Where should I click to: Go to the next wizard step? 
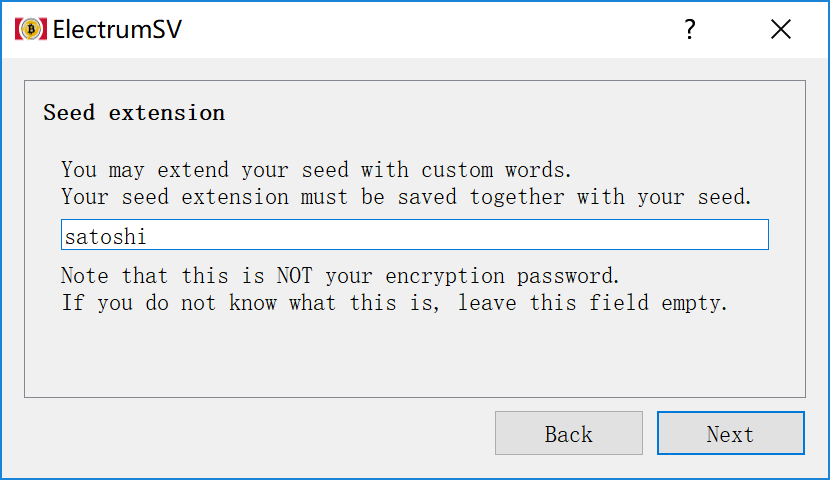coord(730,433)
